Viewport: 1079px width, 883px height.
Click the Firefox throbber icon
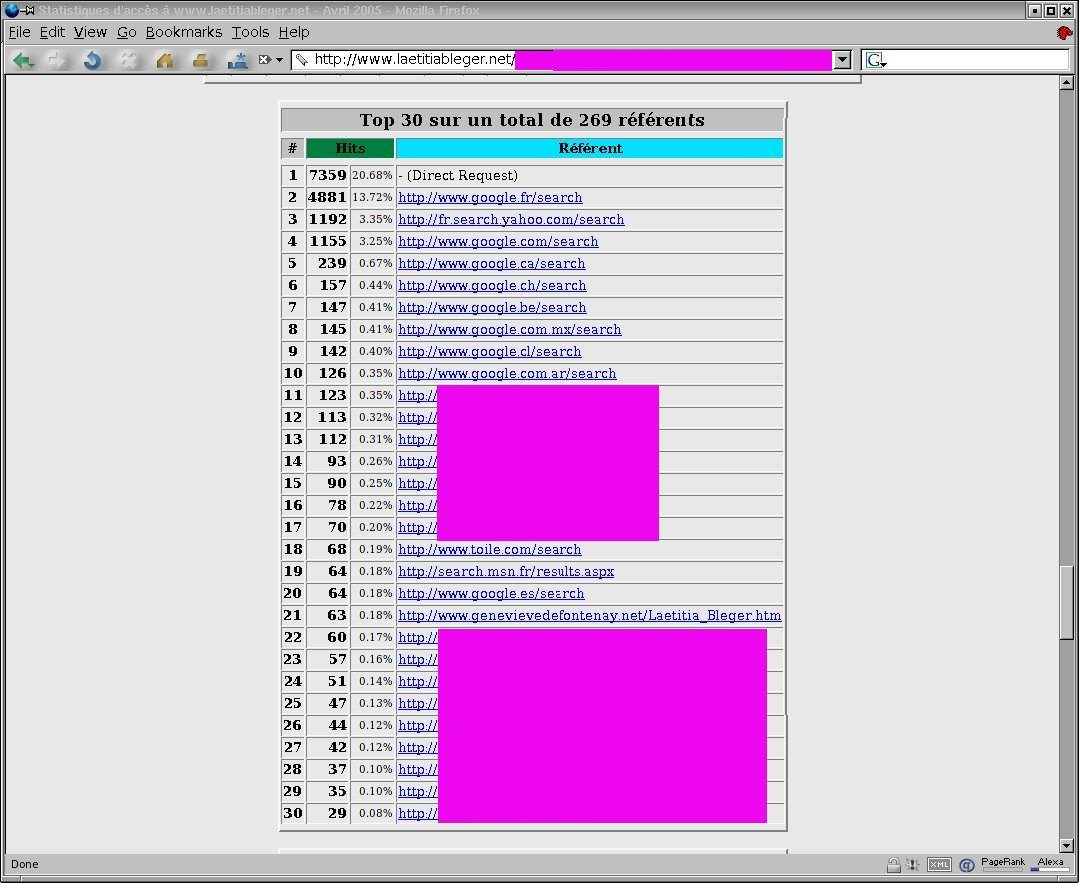coord(1064,32)
